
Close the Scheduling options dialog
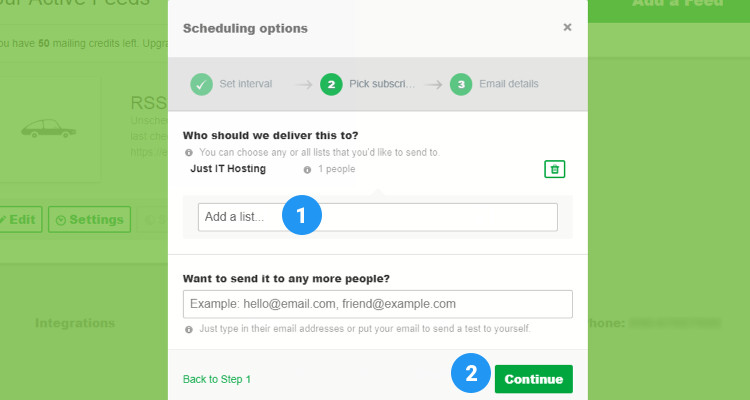click(567, 27)
